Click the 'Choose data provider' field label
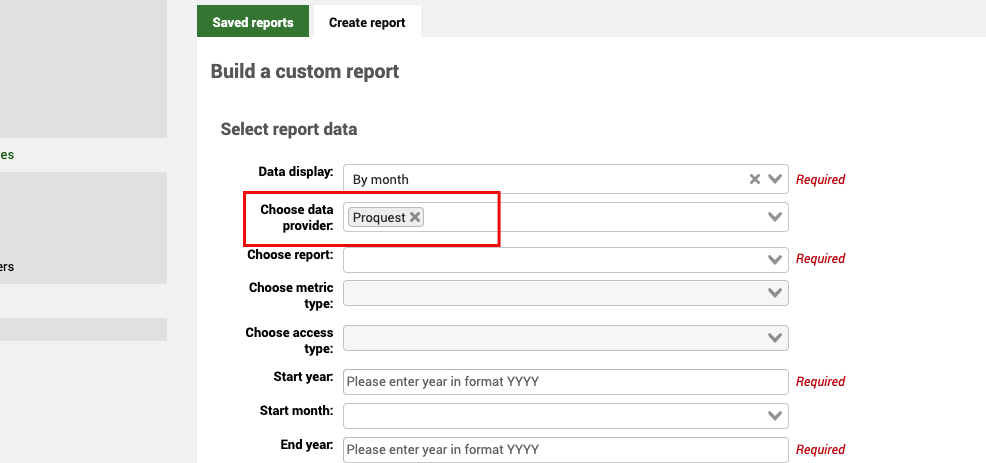 click(296, 217)
